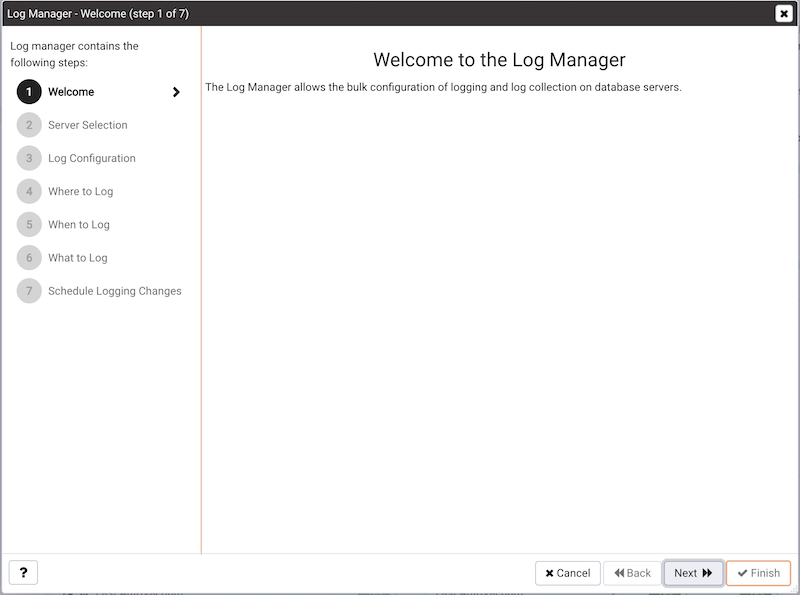This screenshot has width=800, height=595.
Task: Click the chevron arrow beside Welcome
Action: pos(176,92)
